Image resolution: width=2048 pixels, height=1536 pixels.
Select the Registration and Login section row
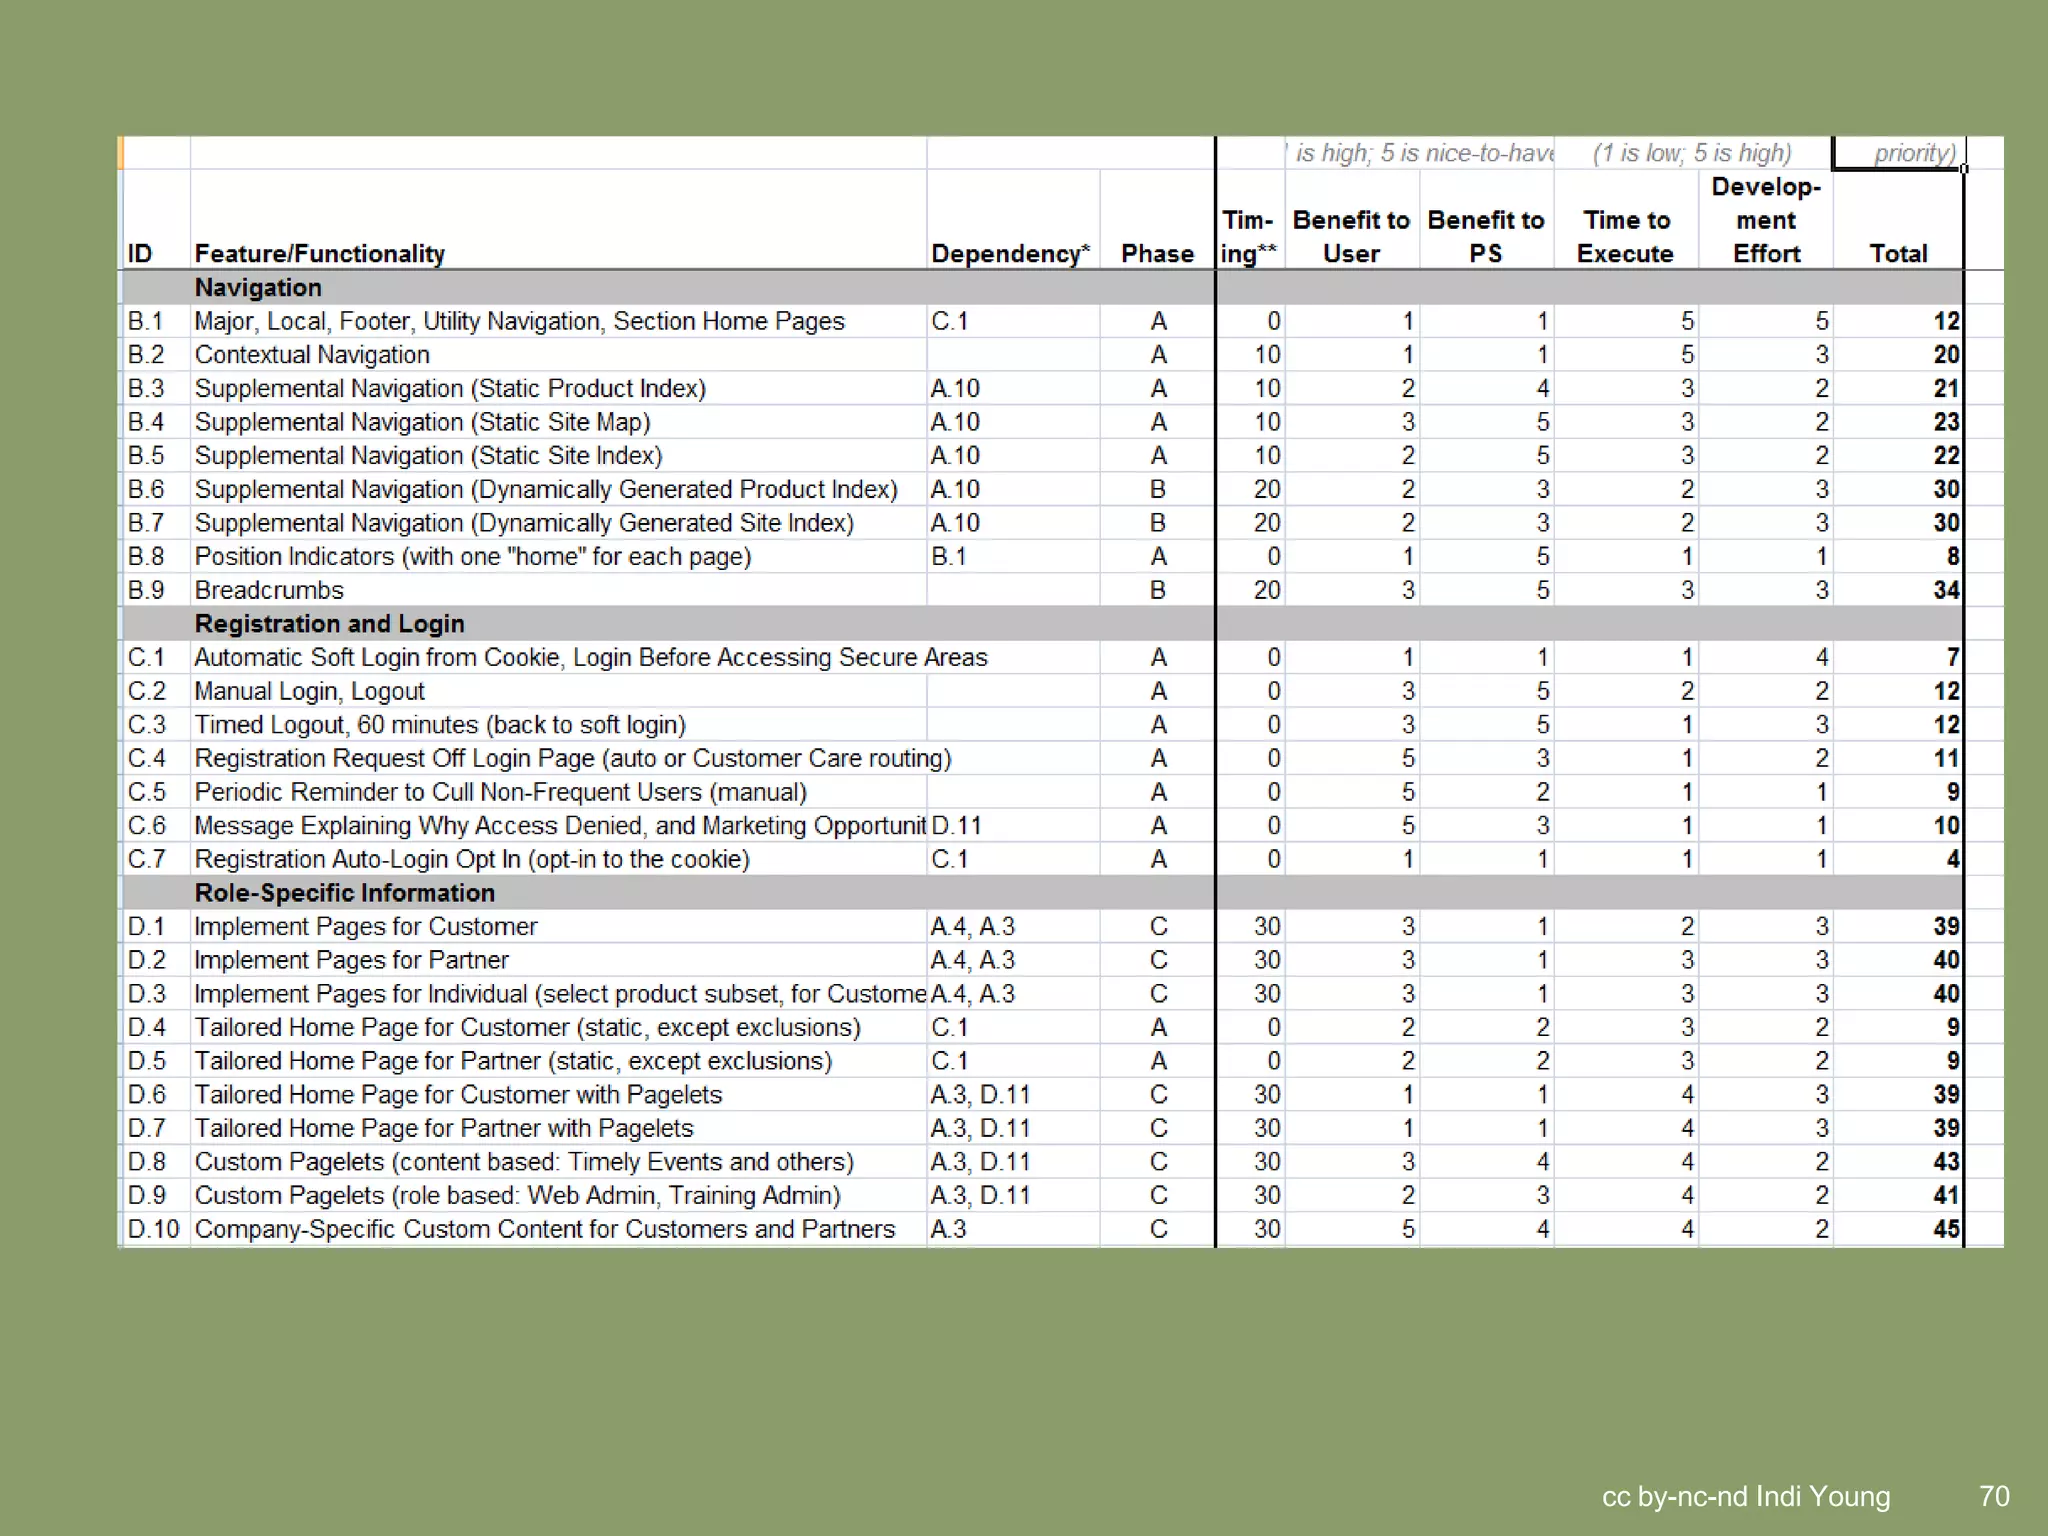pos(329,624)
